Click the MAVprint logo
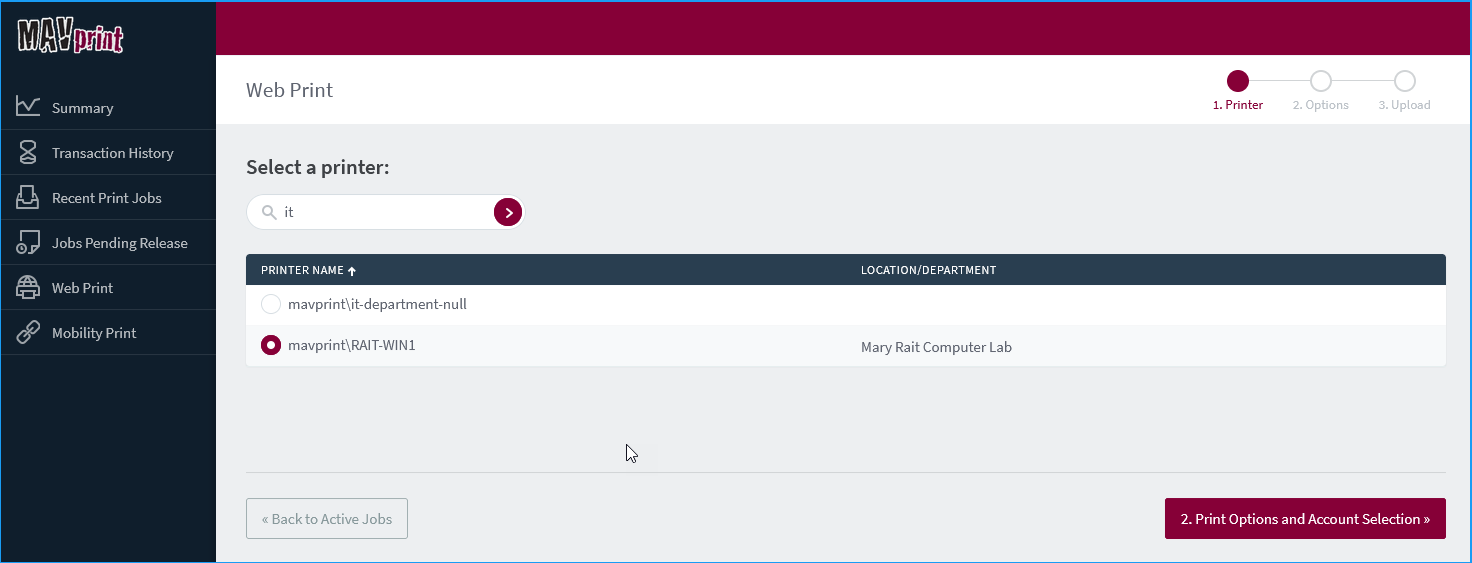Viewport: 1472px width, 563px height. (70, 36)
